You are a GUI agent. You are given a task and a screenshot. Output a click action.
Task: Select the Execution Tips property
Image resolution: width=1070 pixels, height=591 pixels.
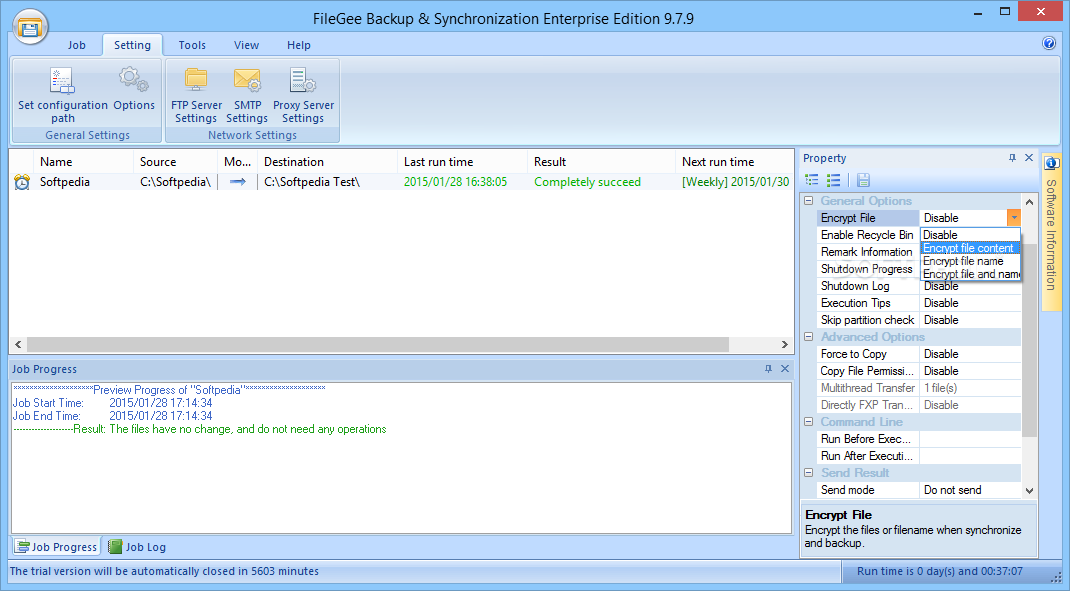(867, 303)
